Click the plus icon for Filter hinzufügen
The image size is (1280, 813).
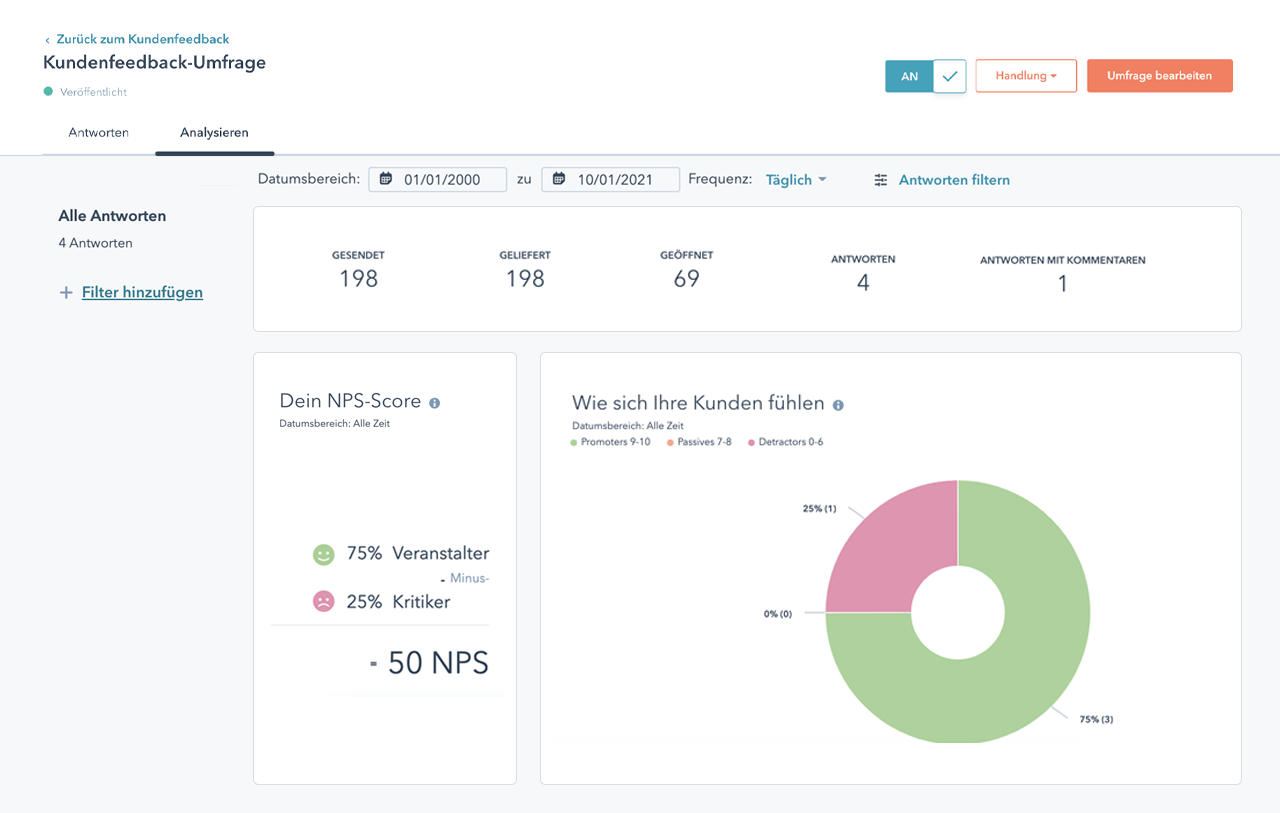pos(66,293)
